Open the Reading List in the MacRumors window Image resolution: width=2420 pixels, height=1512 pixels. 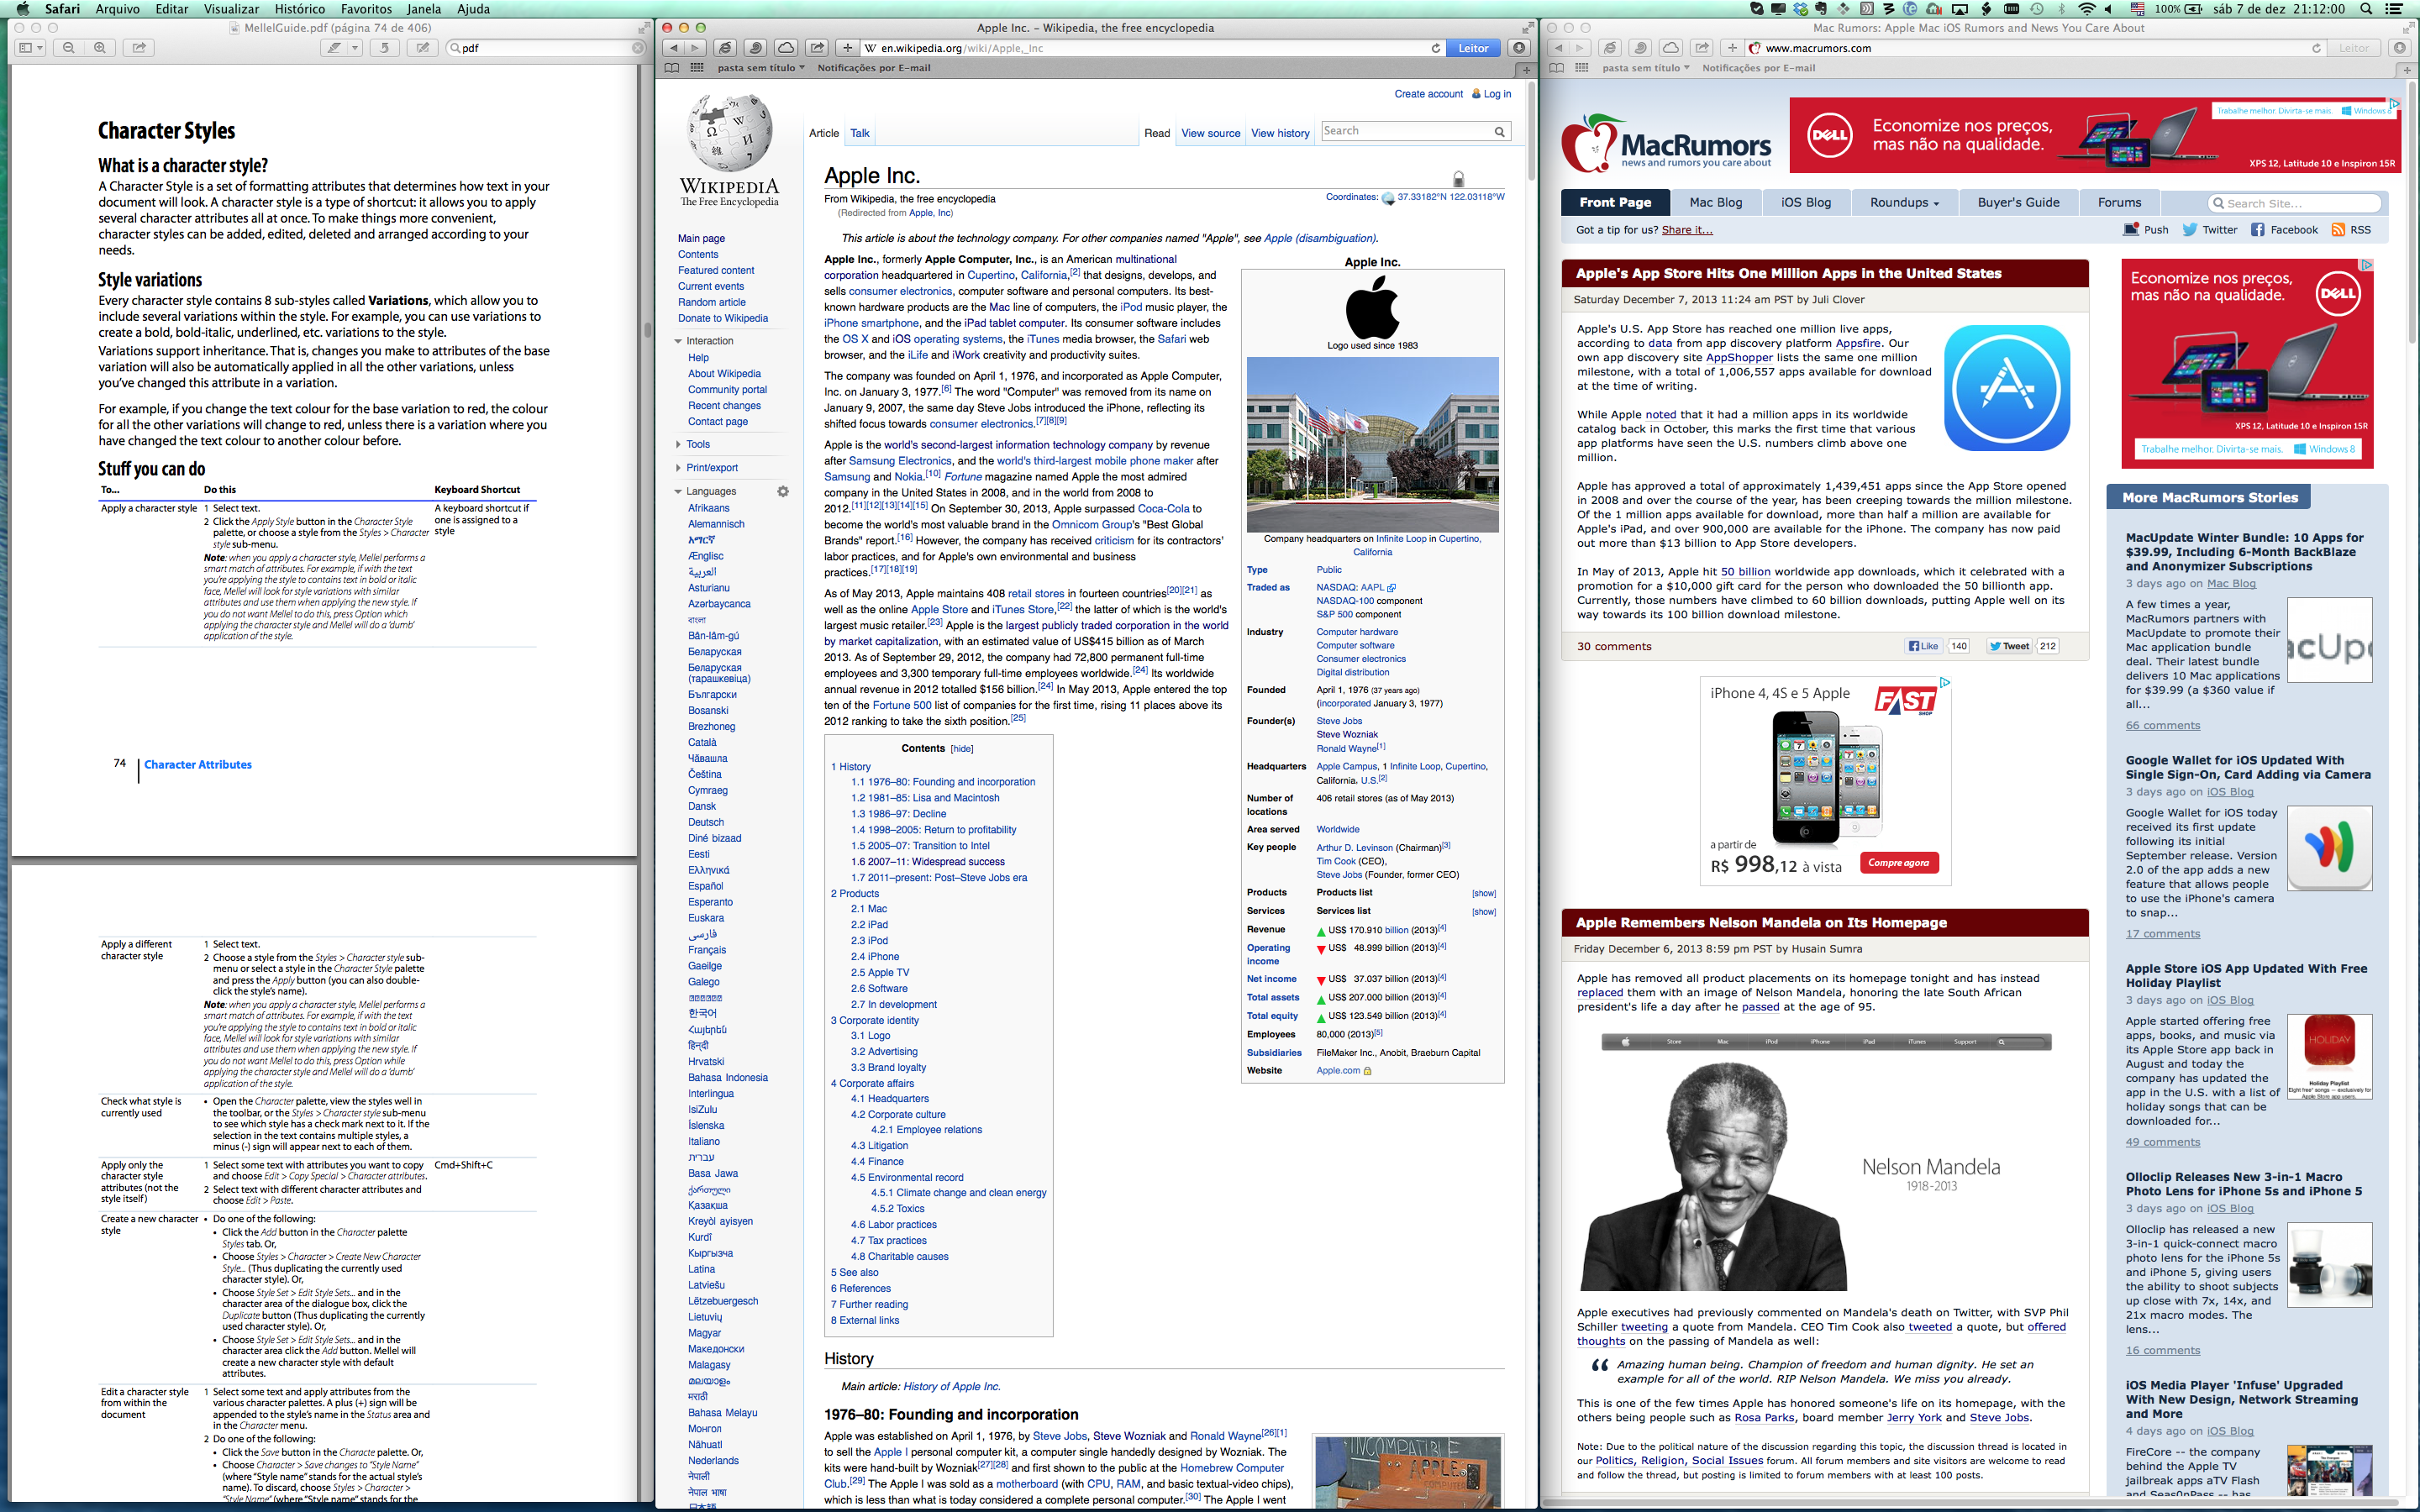tap(1556, 68)
